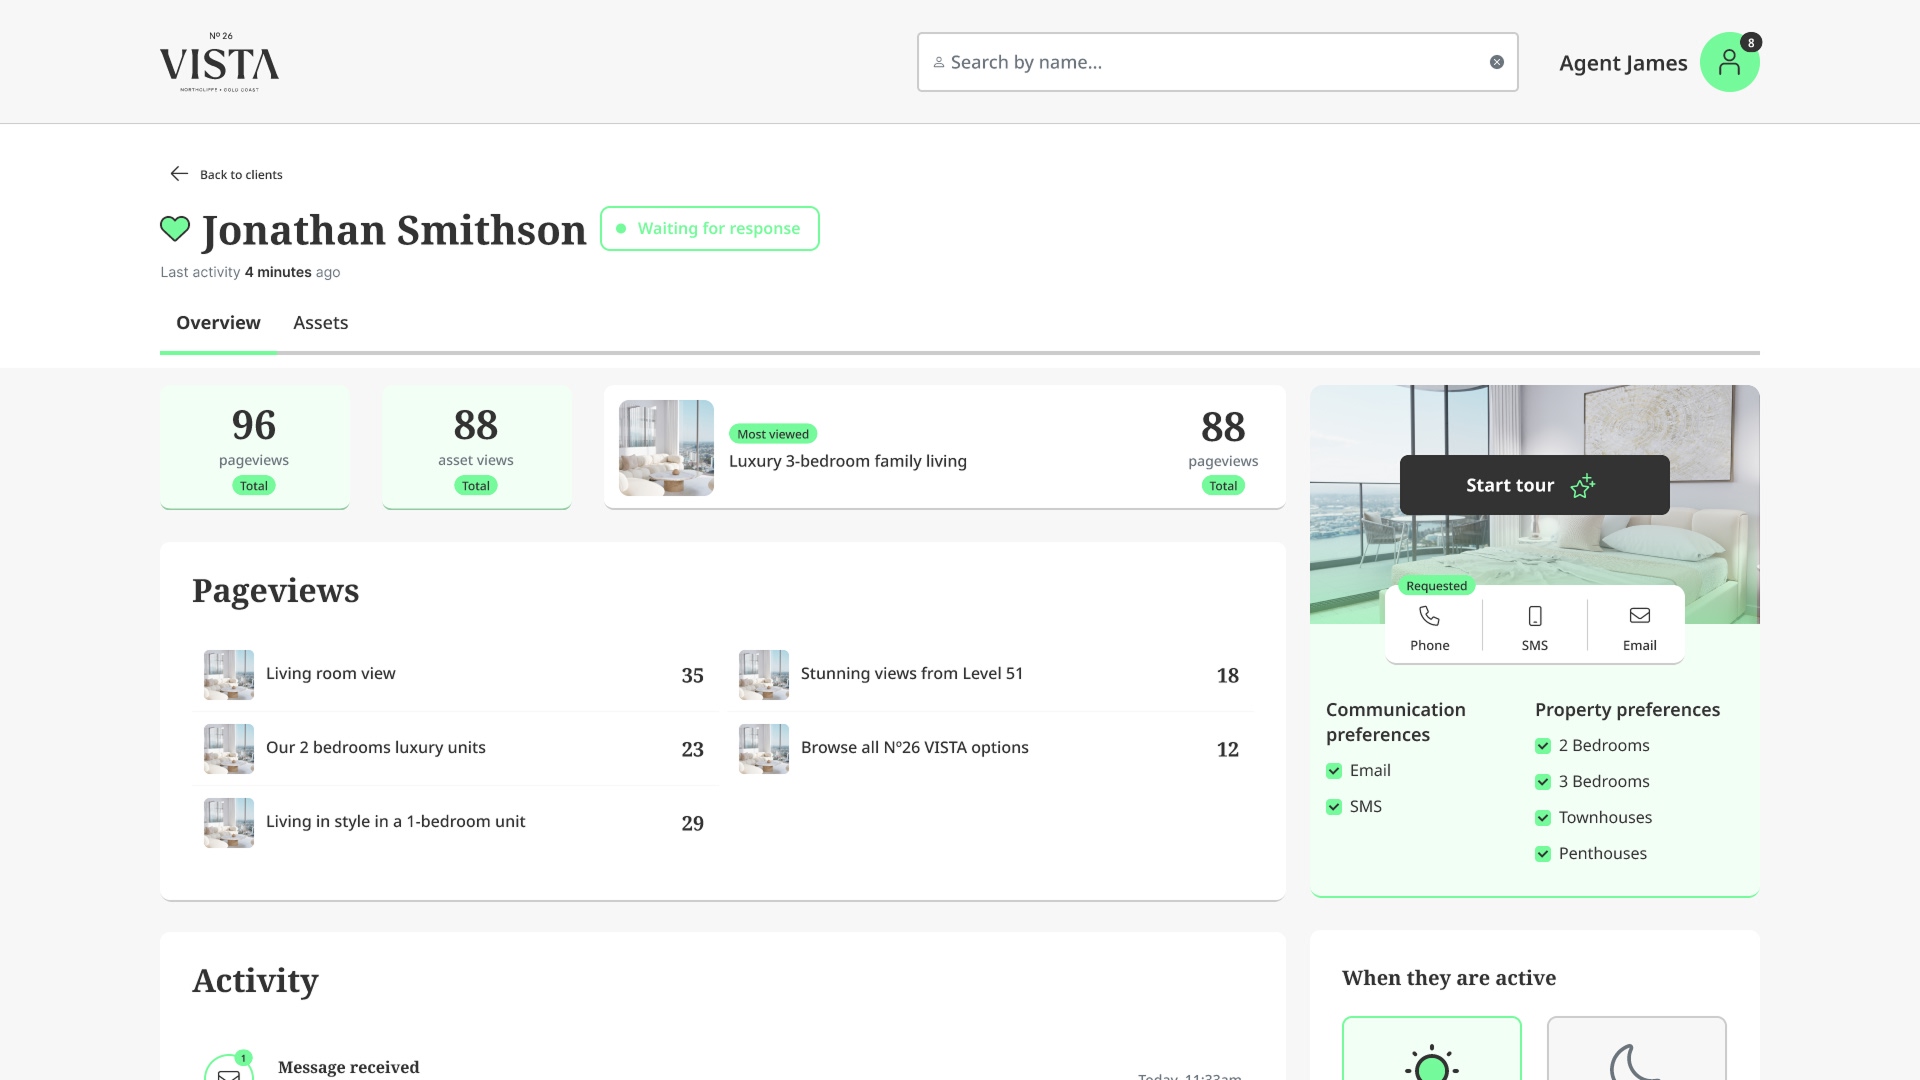Click the Waiting for response status badge

pyautogui.click(x=709, y=229)
